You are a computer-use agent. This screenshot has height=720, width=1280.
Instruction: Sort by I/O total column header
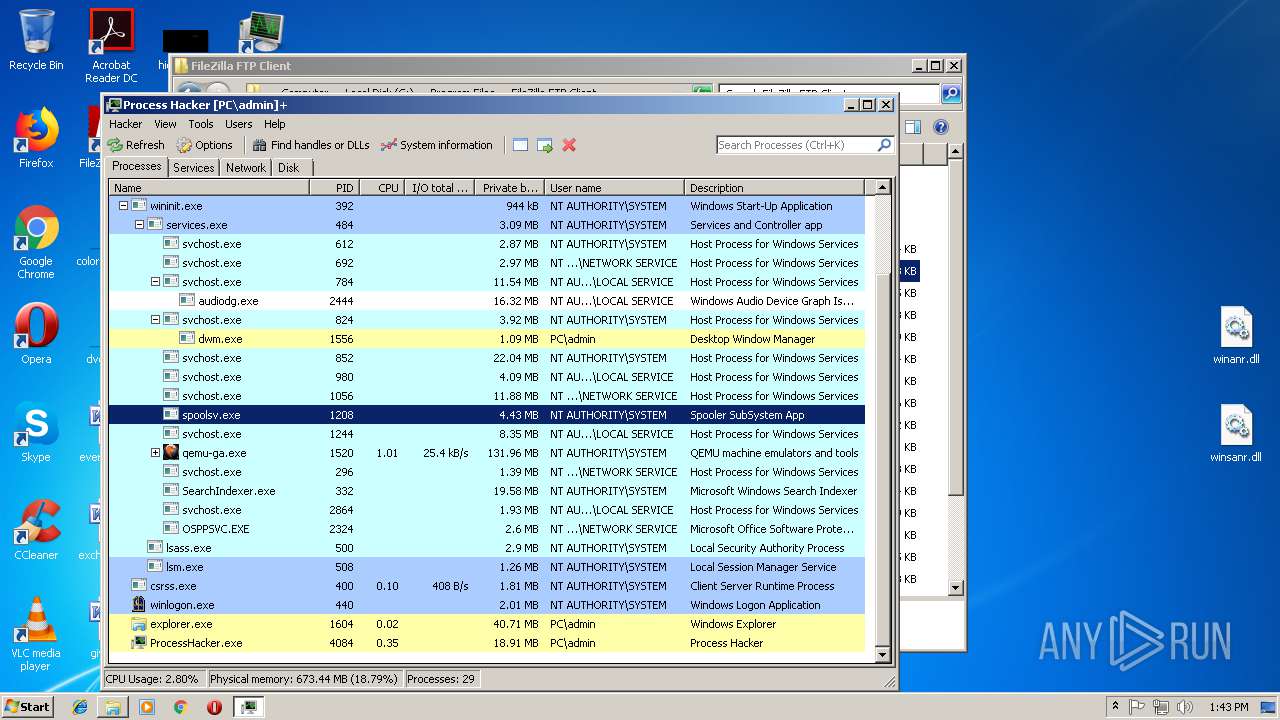point(439,187)
